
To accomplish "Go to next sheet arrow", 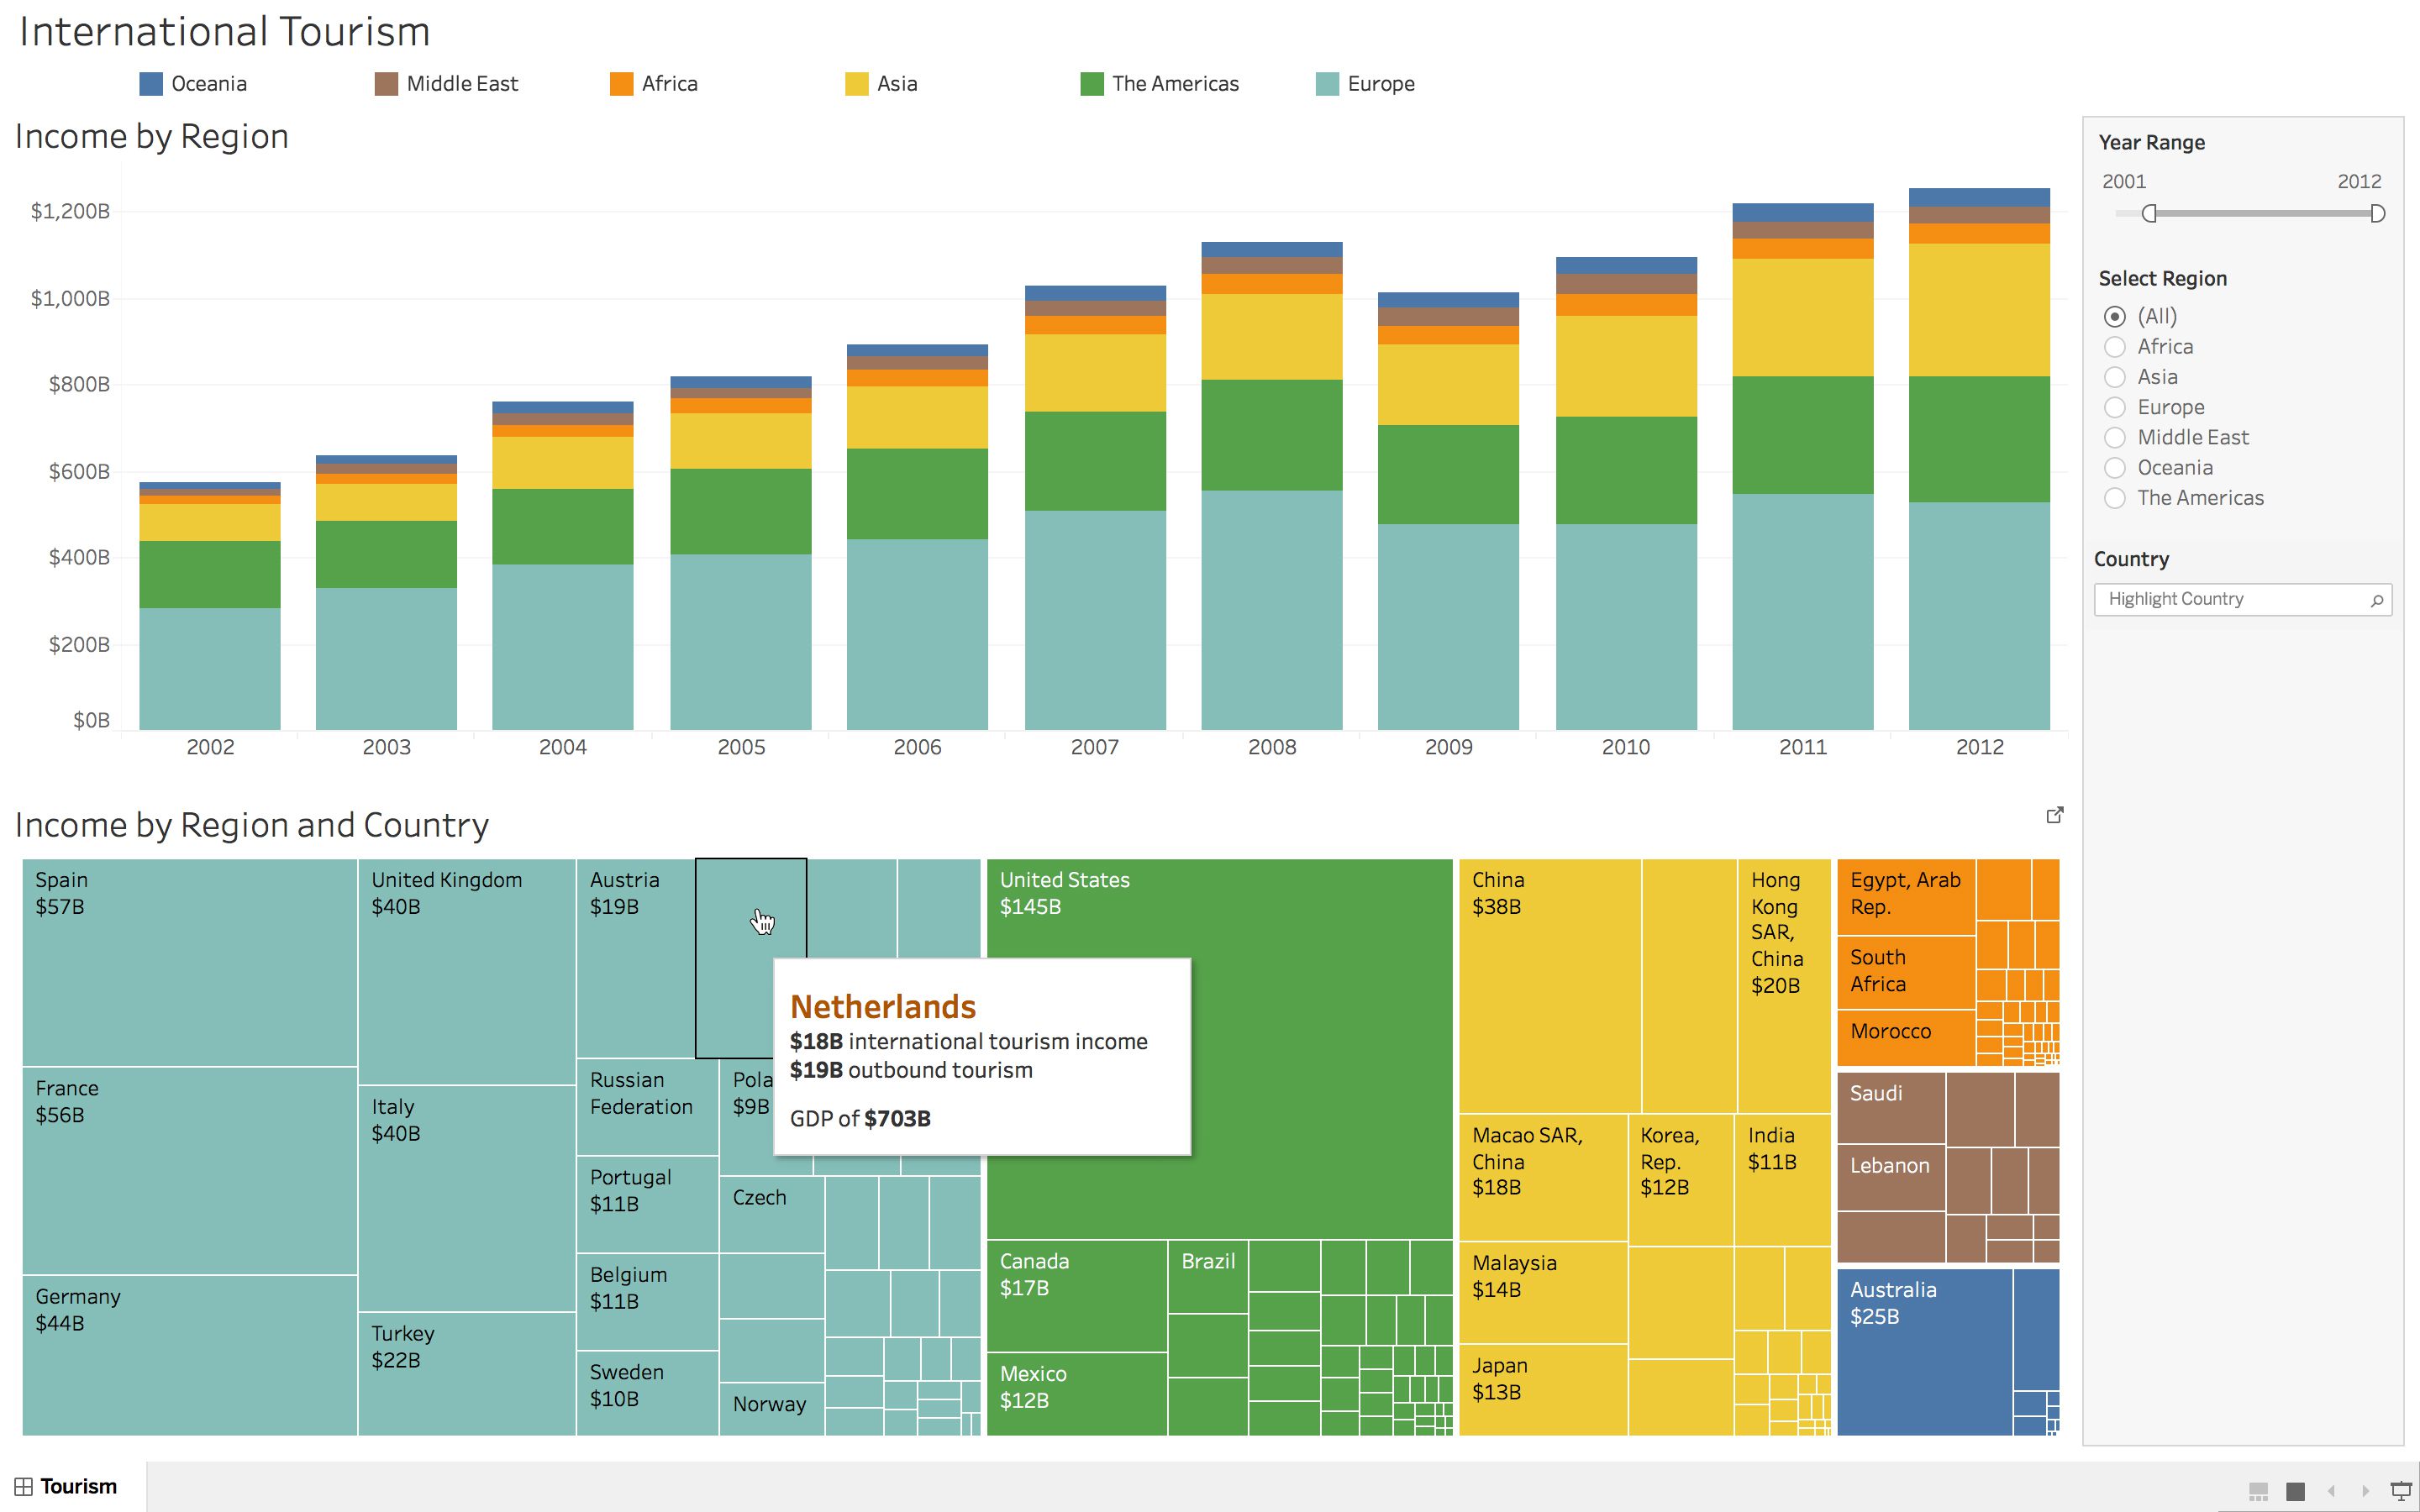I will tap(2366, 1491).
